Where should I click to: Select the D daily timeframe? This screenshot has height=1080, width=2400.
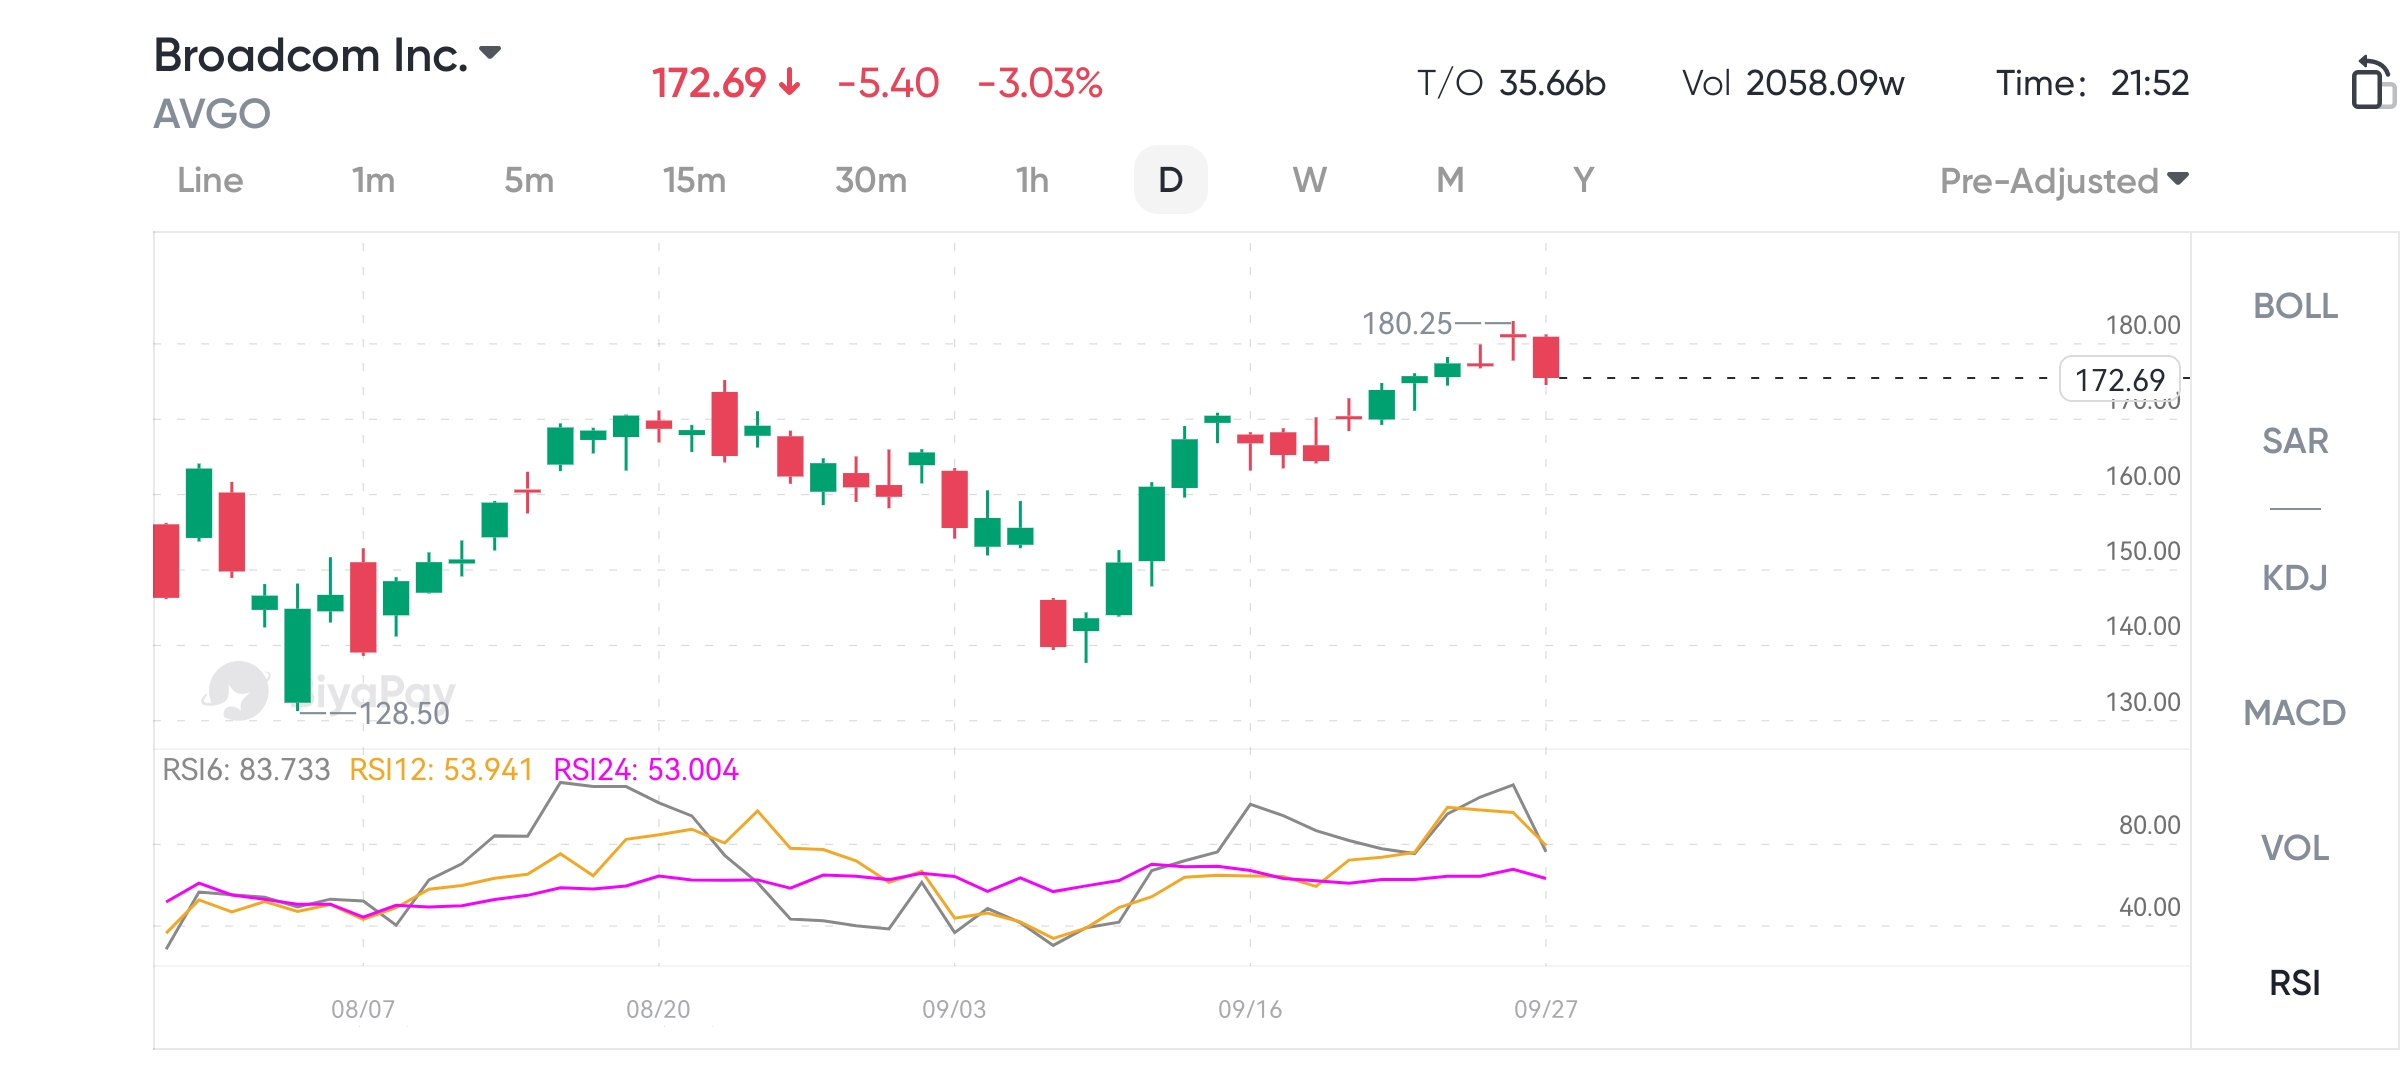(x=1170, y=180)
